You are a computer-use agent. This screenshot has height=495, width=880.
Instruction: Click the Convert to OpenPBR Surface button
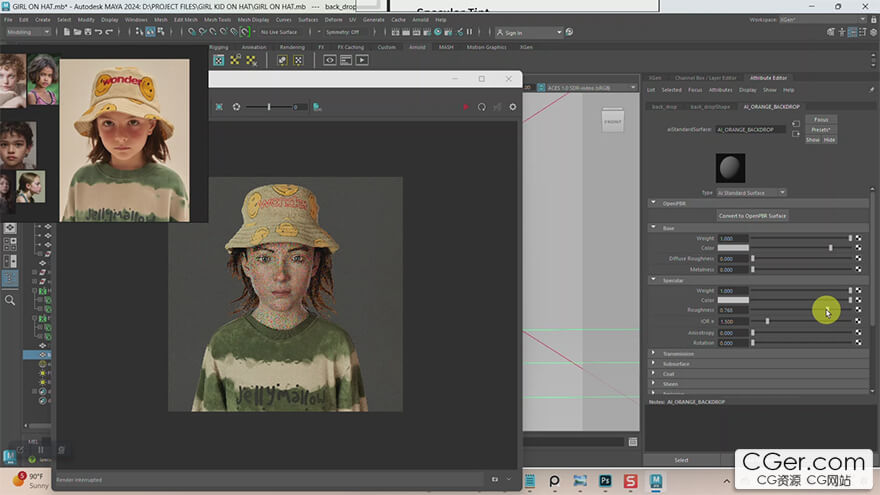[x=753, y=215]
